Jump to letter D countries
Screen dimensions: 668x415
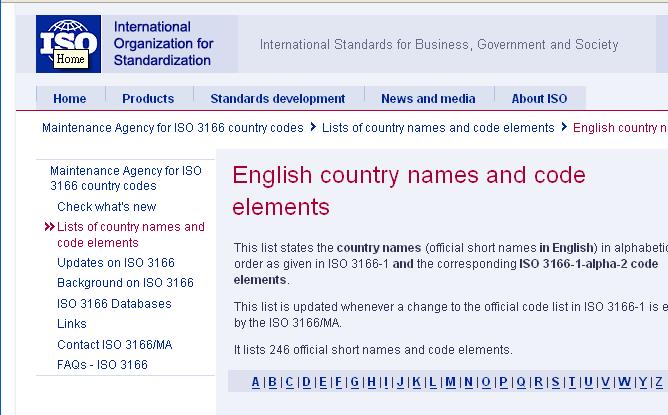306,382
